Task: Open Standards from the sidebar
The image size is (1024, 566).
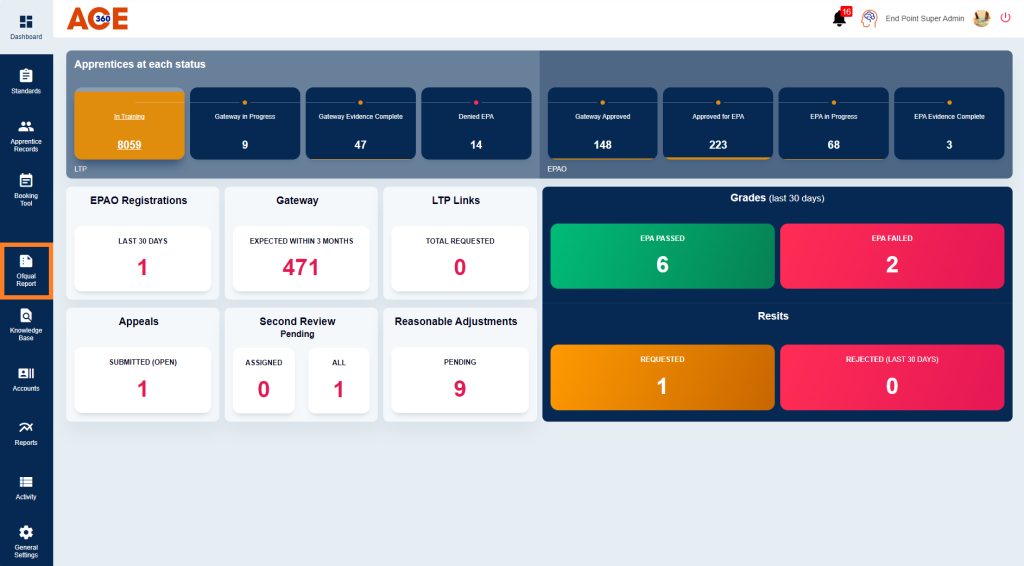Action: coord(26,81)
